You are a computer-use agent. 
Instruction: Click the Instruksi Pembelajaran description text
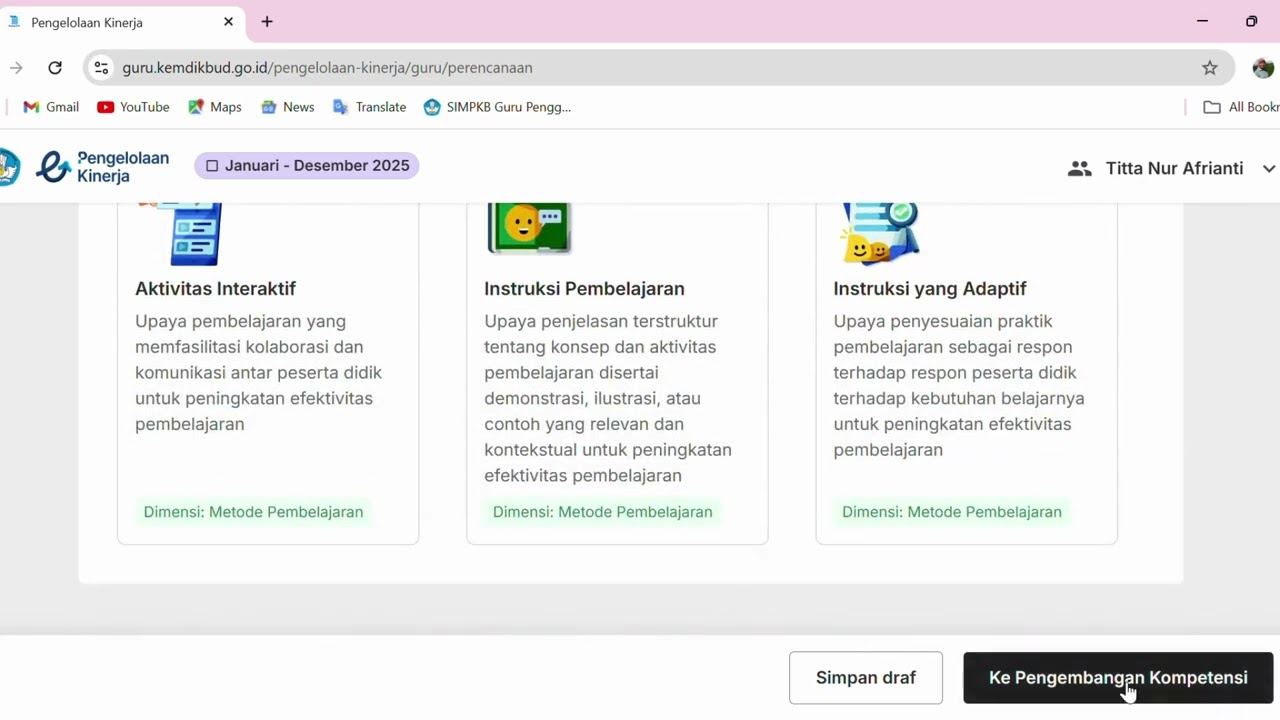point(608,398)
